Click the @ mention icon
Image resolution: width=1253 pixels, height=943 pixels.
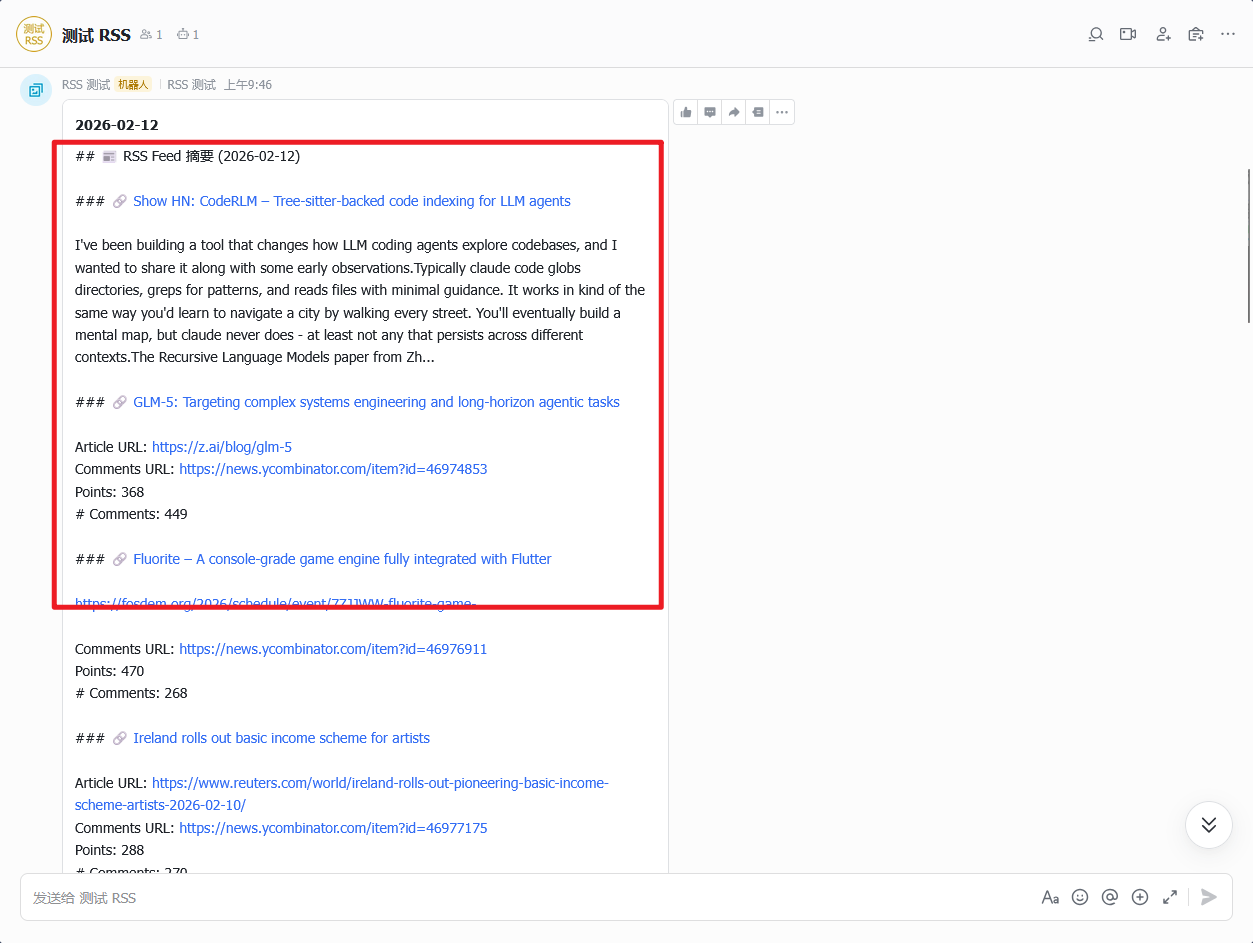click(x=1110, y=897)
